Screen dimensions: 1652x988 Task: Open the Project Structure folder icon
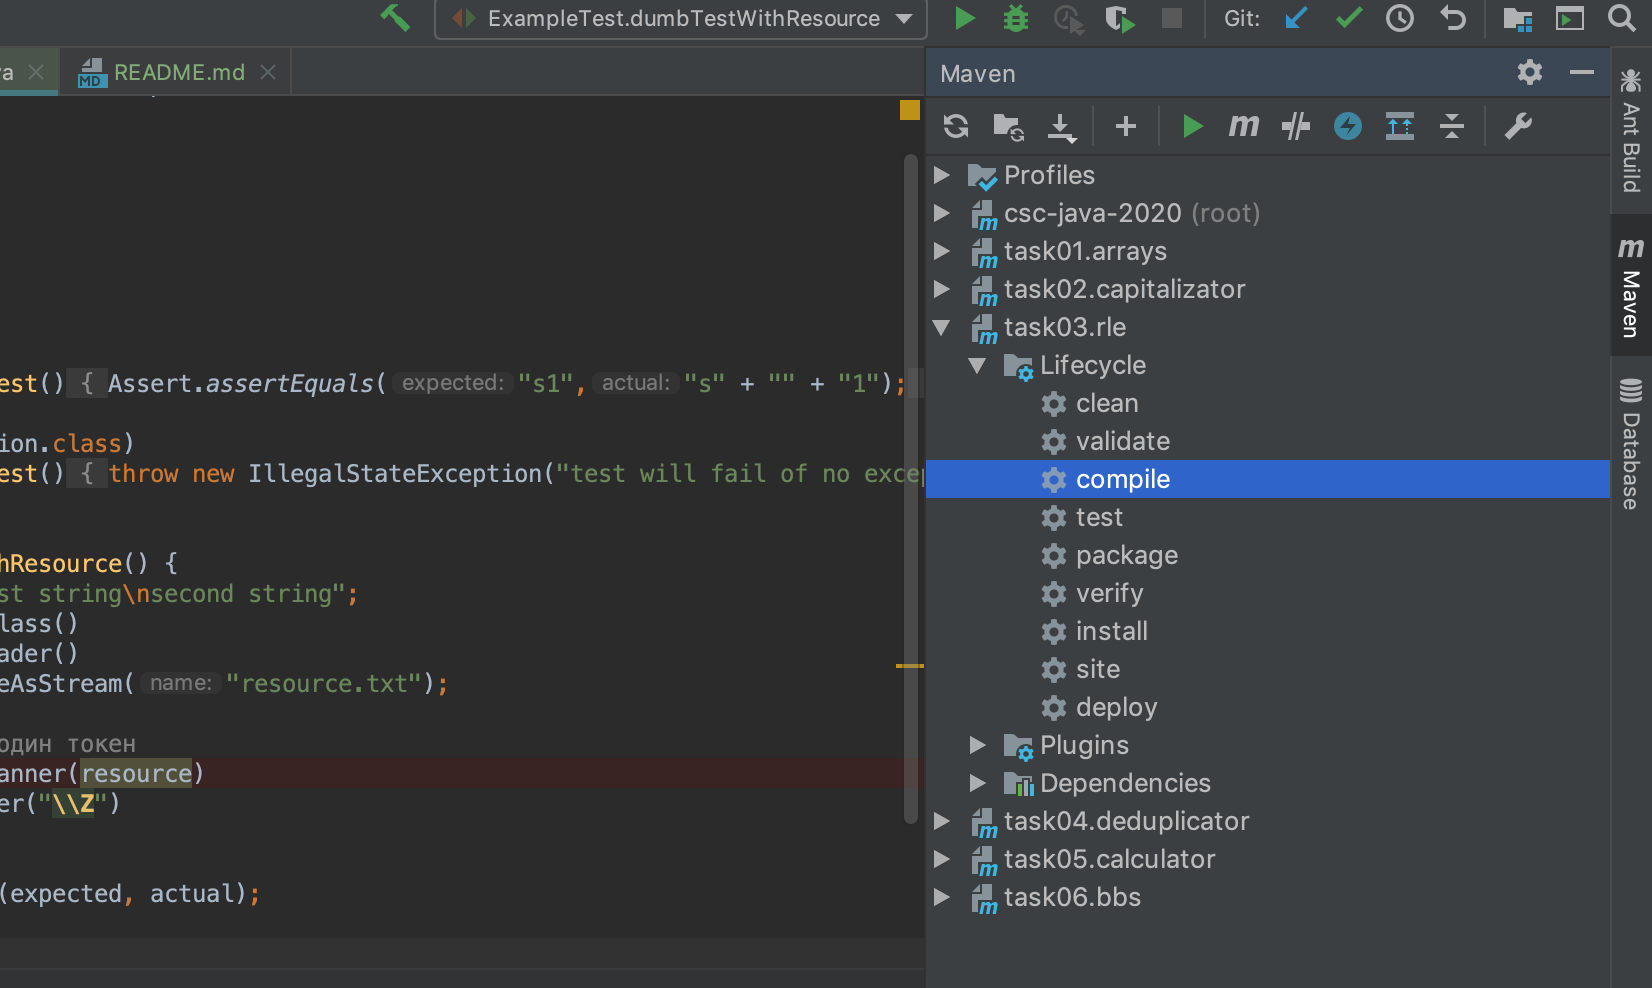coord(1517,18)
